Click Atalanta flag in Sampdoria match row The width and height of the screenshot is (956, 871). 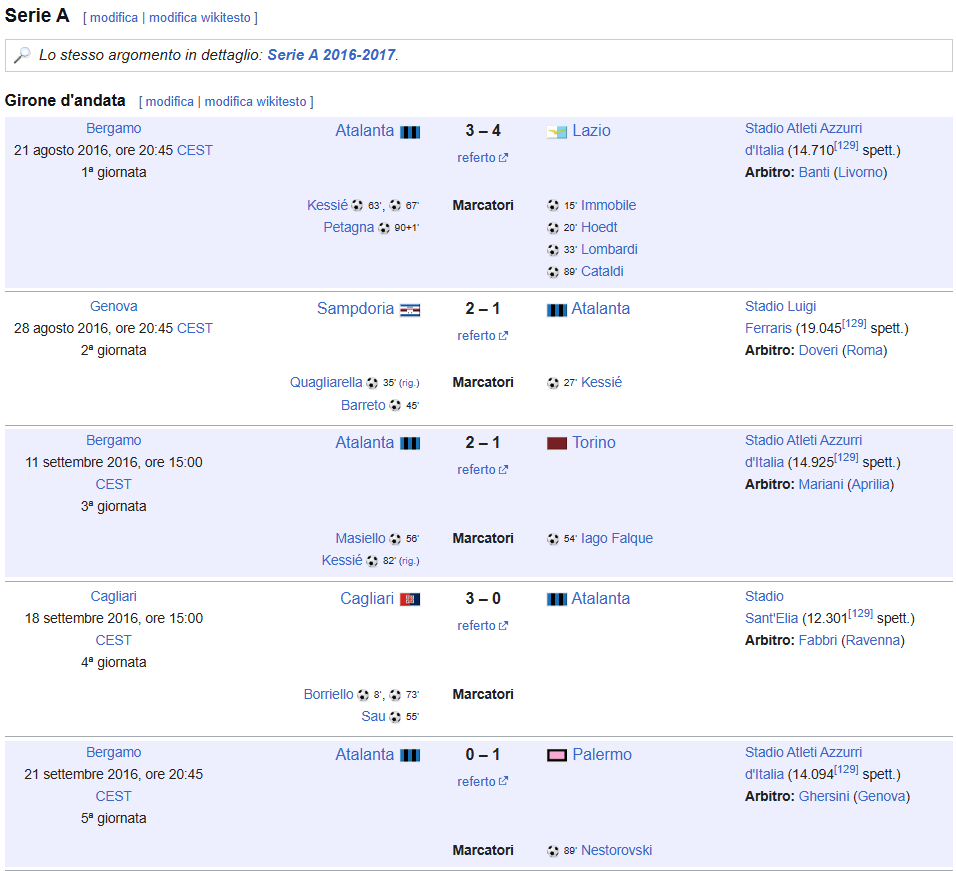tap(557, 310)
